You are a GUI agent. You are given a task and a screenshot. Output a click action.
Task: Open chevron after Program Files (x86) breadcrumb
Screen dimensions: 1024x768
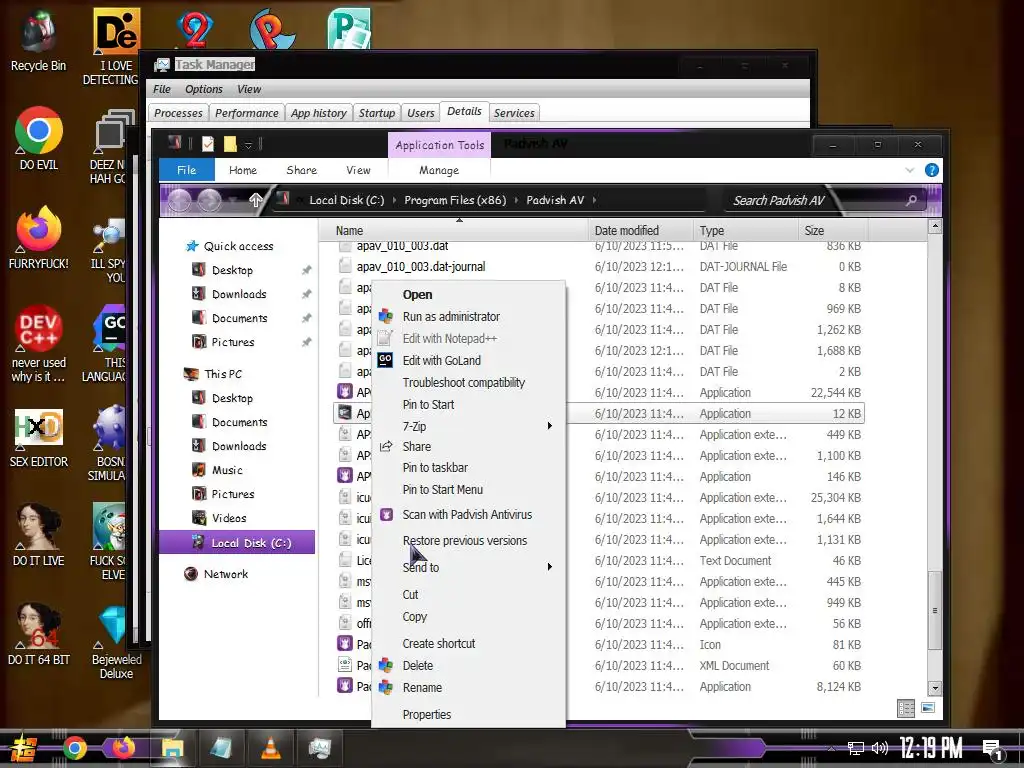tap(516, 200)
